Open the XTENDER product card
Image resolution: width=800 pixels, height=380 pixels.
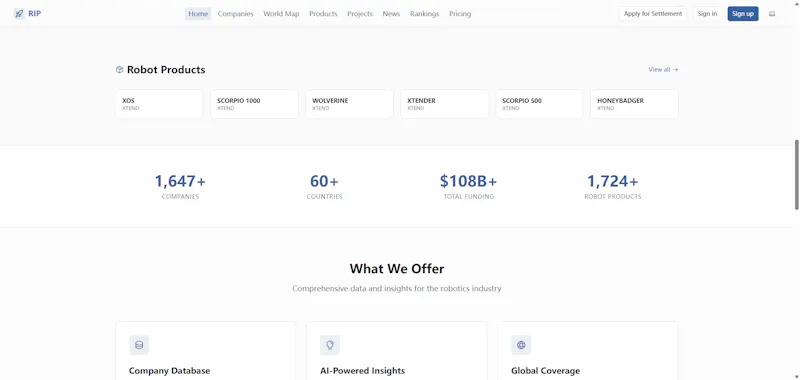[x=444, y=104]
